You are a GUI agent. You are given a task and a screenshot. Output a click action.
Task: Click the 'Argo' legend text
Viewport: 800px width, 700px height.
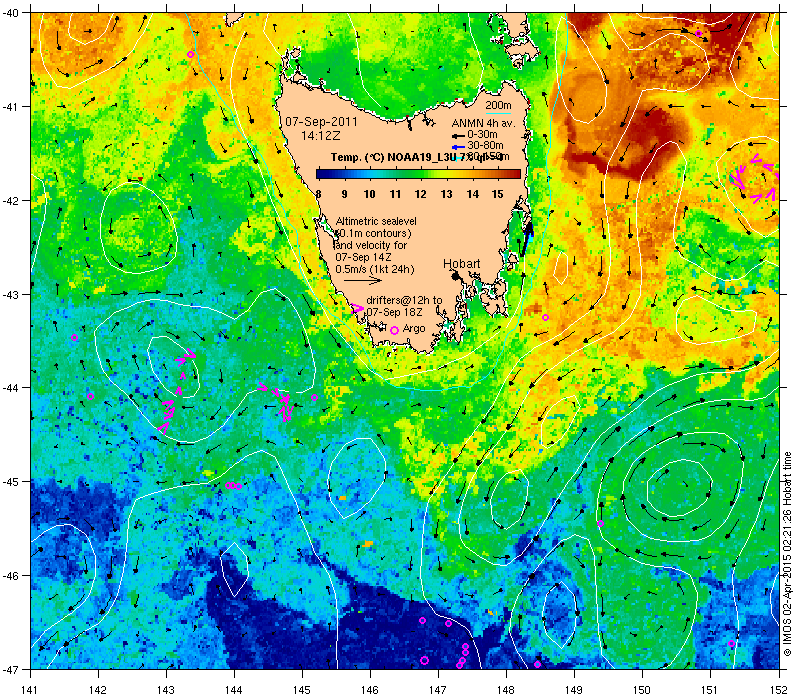tap(414, 329)
